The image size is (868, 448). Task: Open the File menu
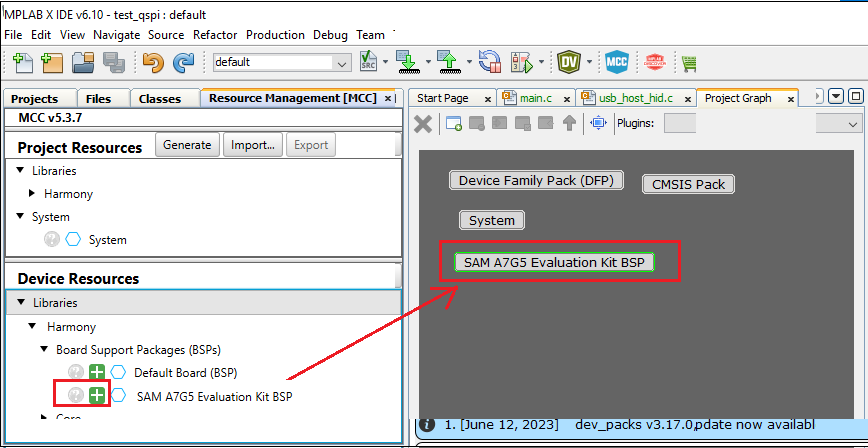(x=13, y=35)
